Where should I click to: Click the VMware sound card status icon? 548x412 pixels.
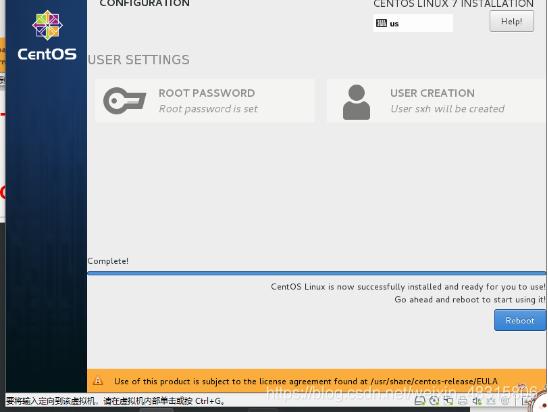(x=477, y=401)
